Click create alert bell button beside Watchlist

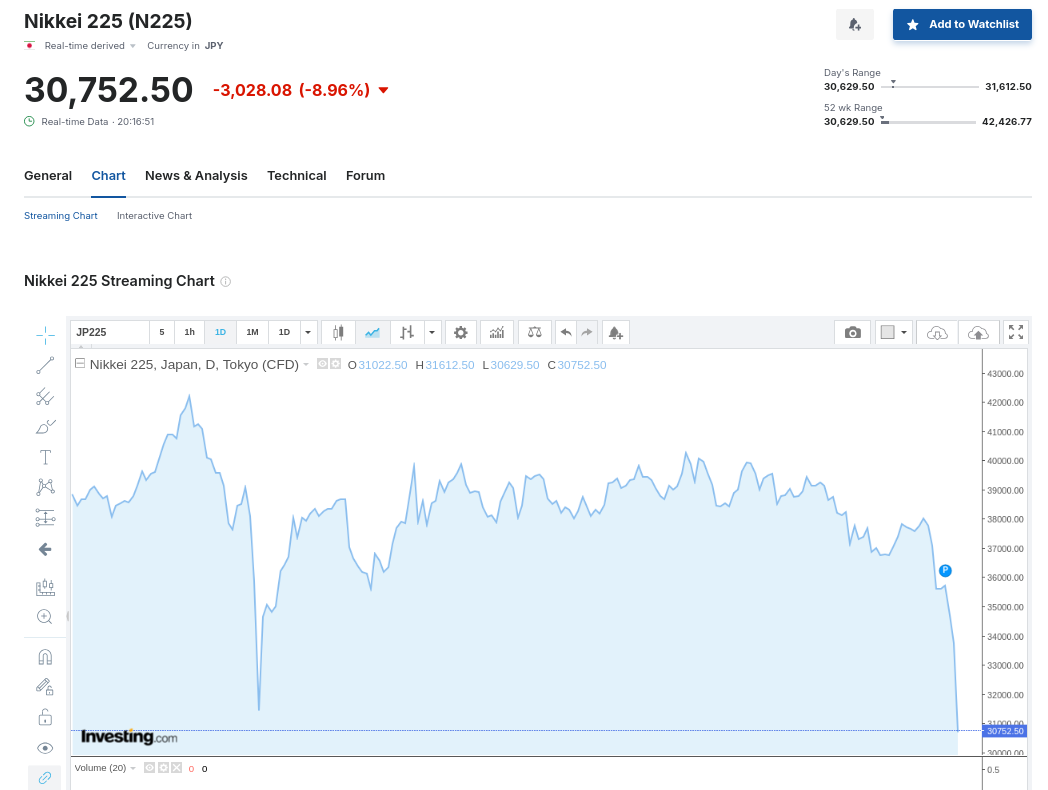point(855,25)
